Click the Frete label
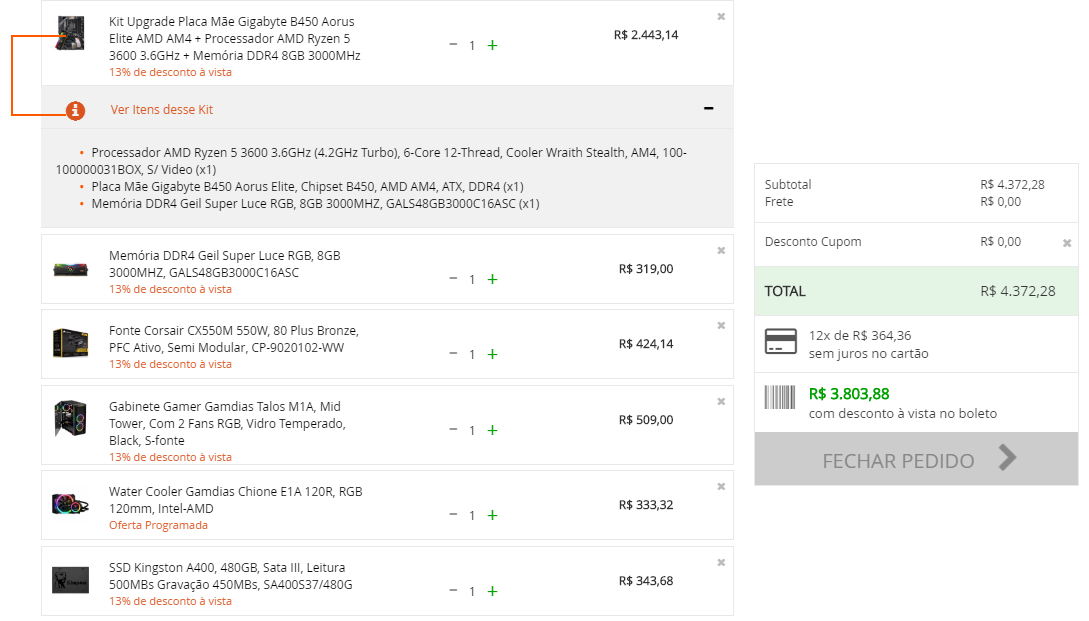The image size is (1089, 621). tap(779, 202)
